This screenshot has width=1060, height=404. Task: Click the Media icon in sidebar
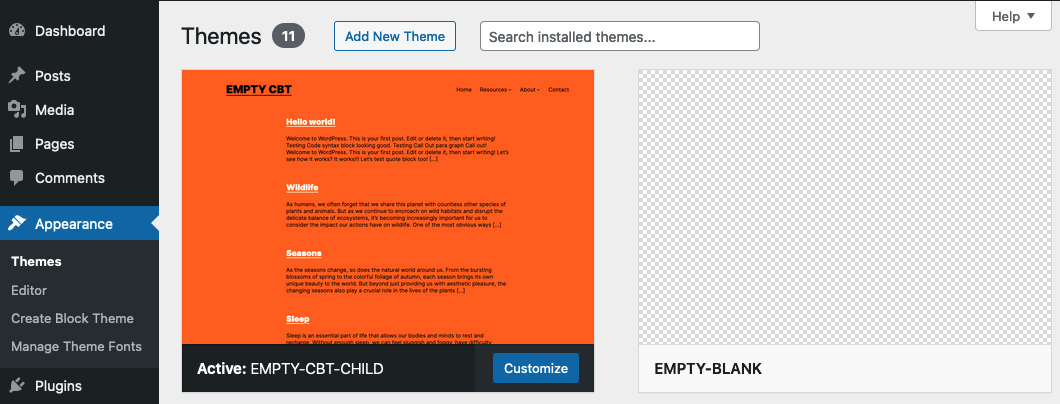17,109
